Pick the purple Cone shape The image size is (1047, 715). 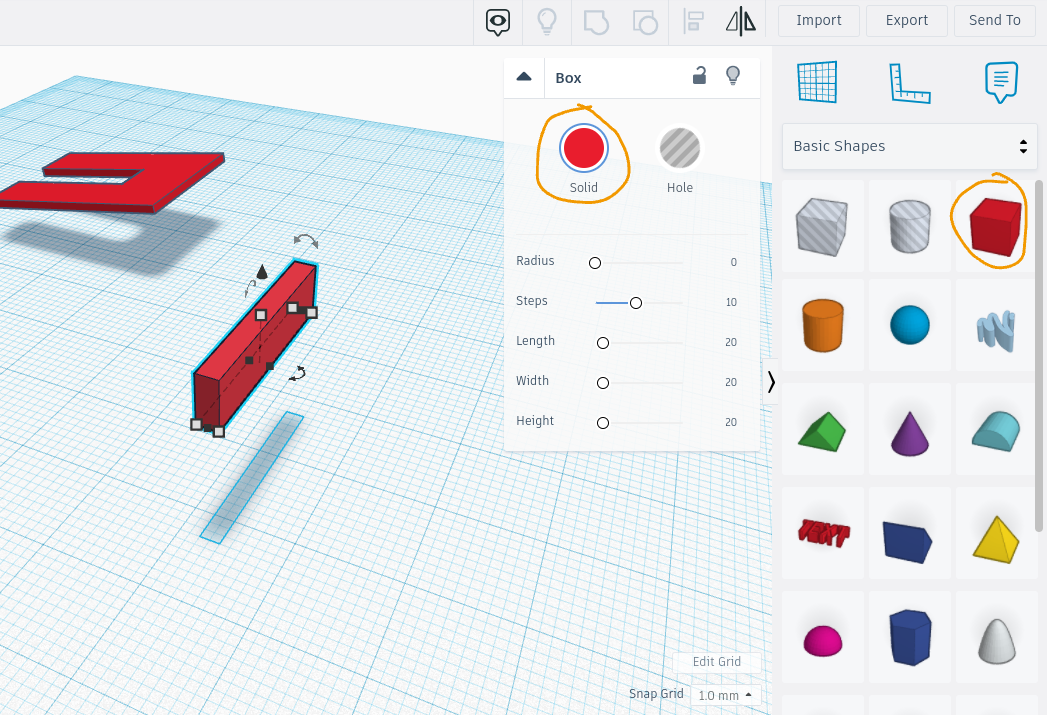909,433
